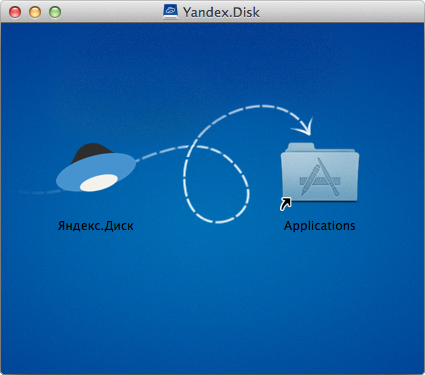
Task: Click the white arrowhead above Applications folder
Action: click(304, 127)
